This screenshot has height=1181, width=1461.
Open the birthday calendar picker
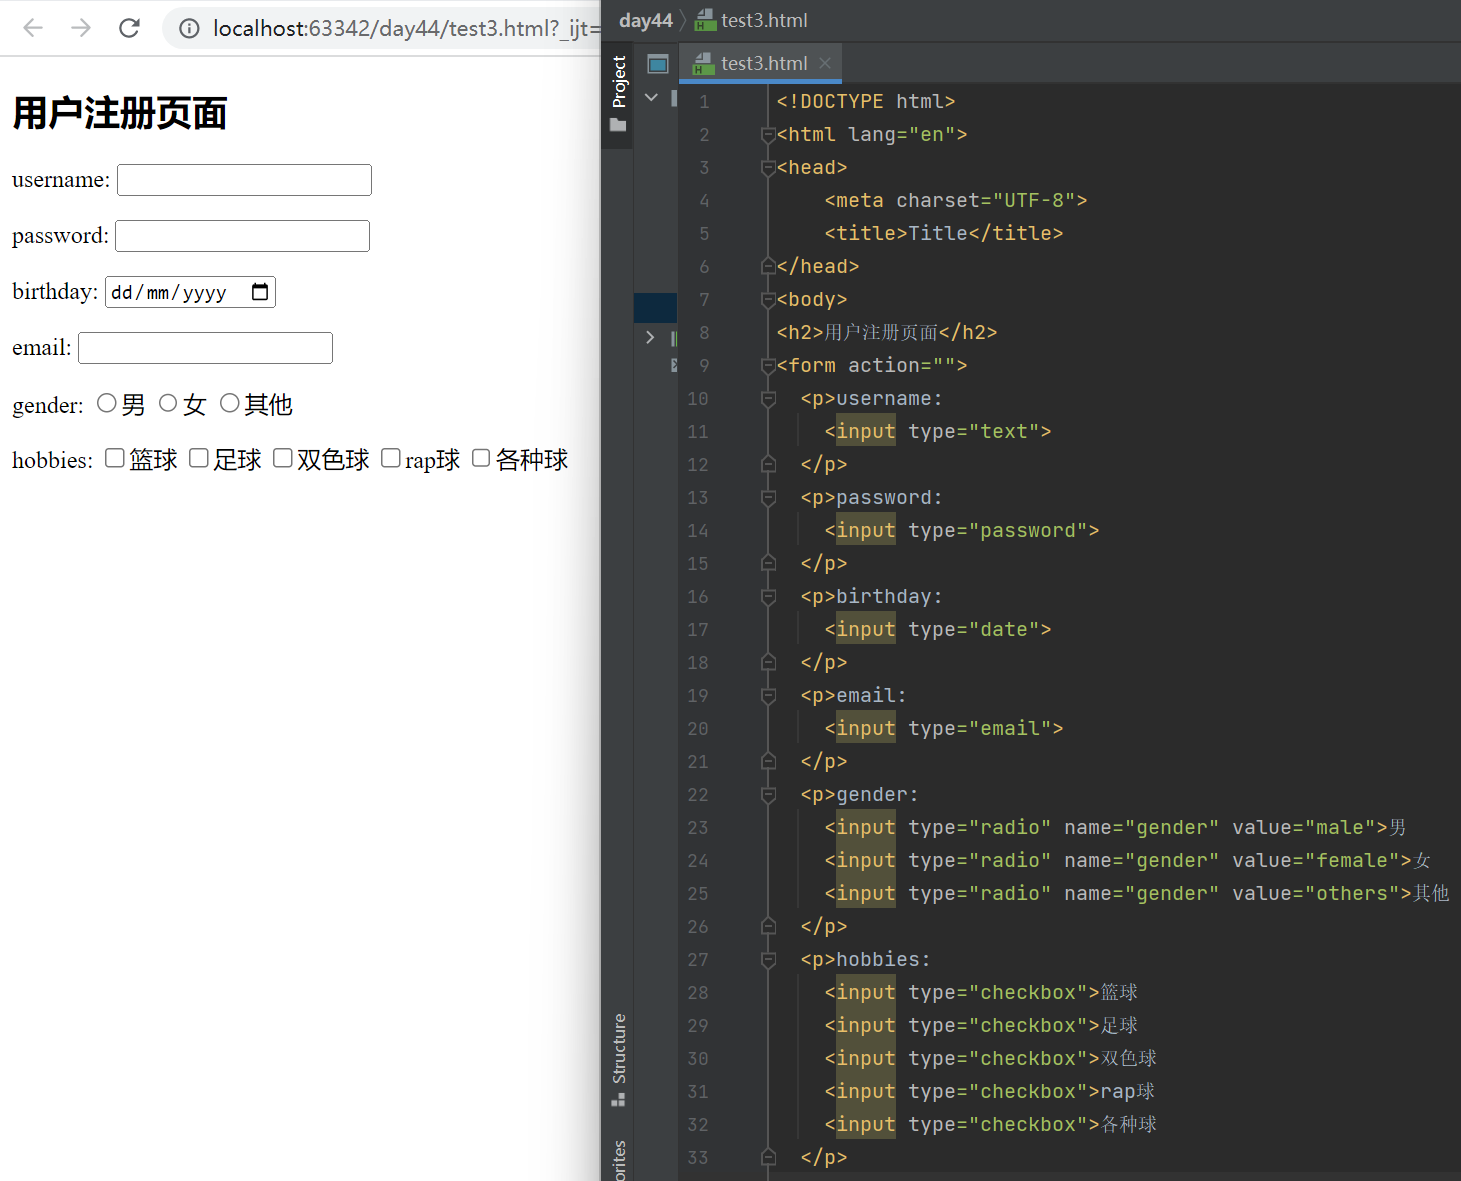(260, 292)
